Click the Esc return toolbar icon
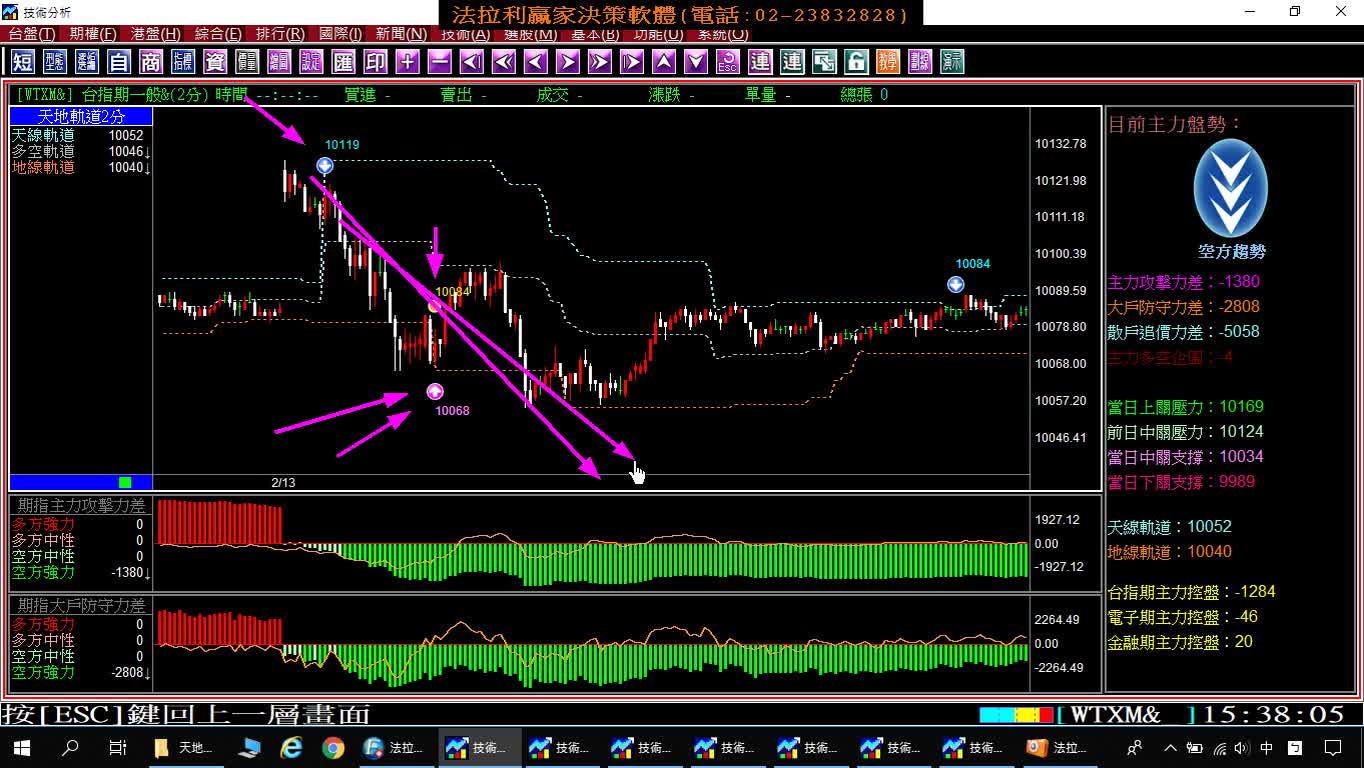 727,62
